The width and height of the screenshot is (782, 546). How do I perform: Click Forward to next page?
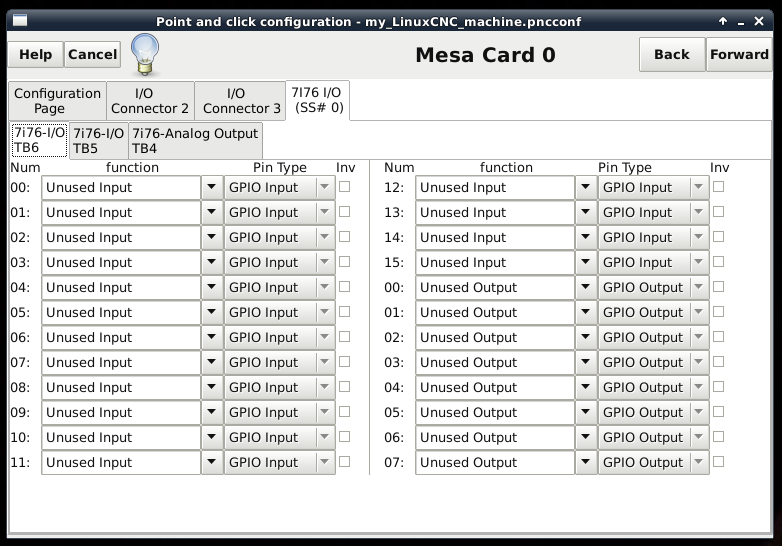tap(739, 54)
